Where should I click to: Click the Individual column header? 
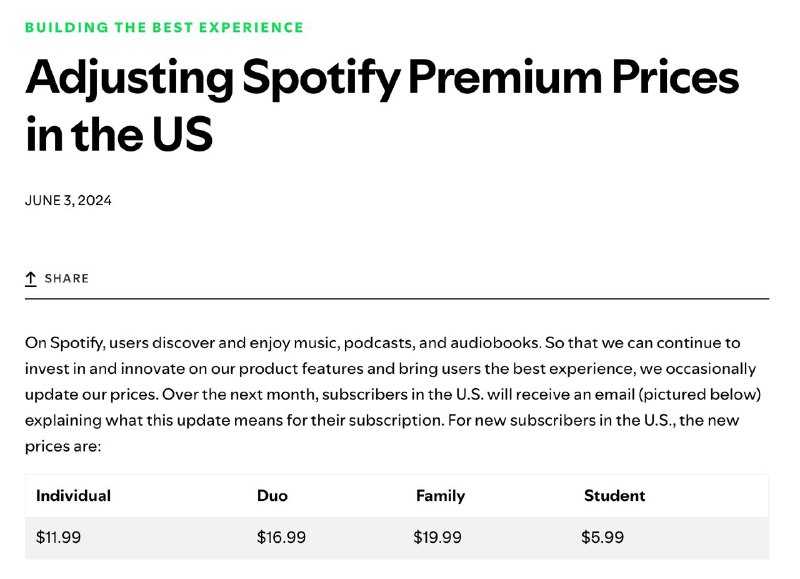(x=73, y=495)
